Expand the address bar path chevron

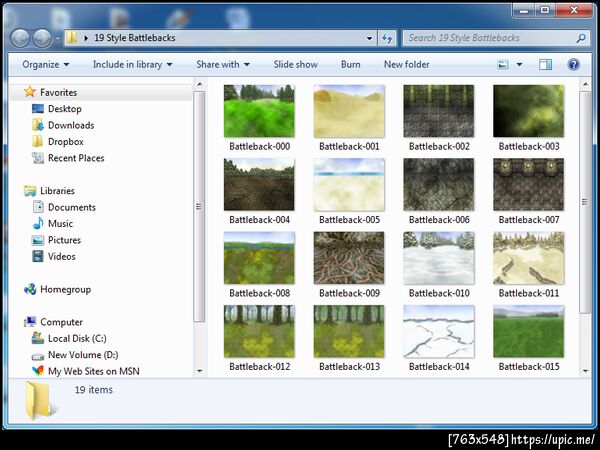86,38
